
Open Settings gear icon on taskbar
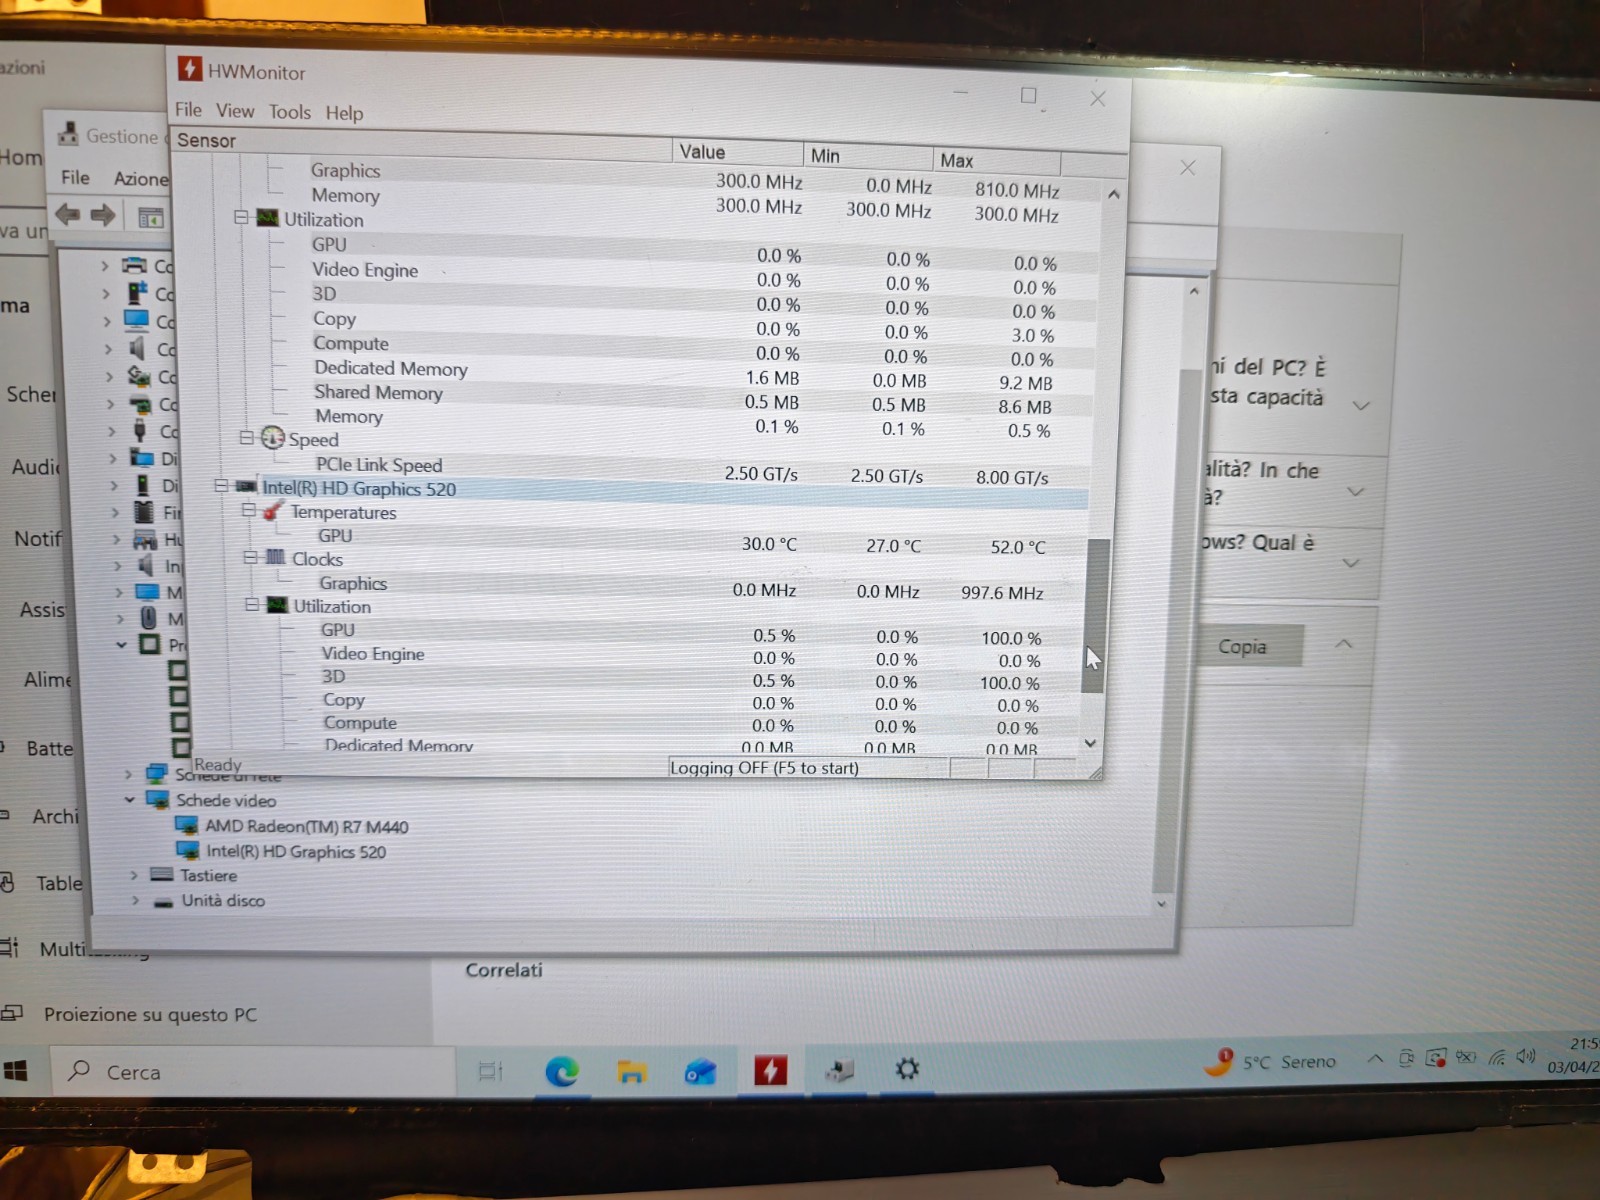click(x=907, y=1069)
